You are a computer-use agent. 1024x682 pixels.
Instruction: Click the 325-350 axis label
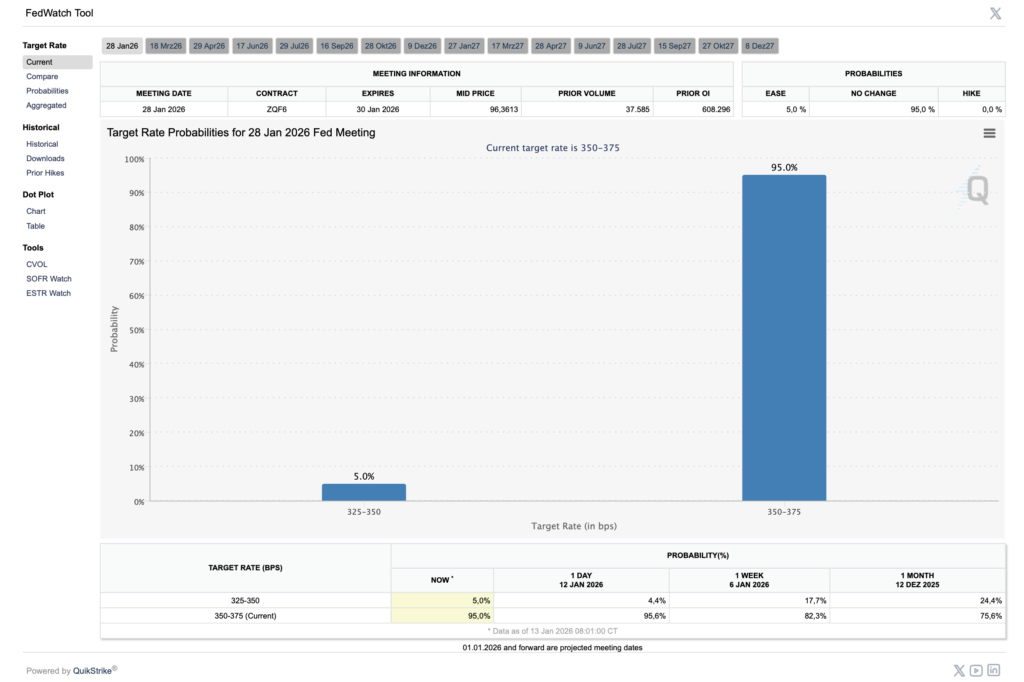364,512
